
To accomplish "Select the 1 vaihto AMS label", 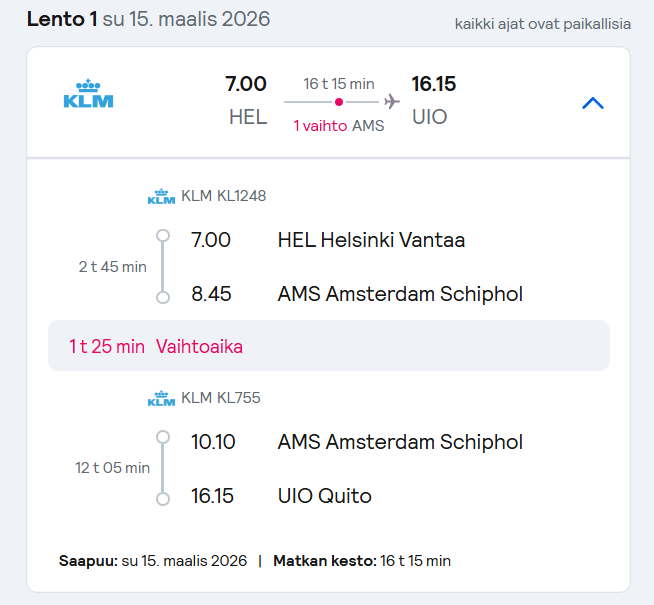I will [339, 126].
